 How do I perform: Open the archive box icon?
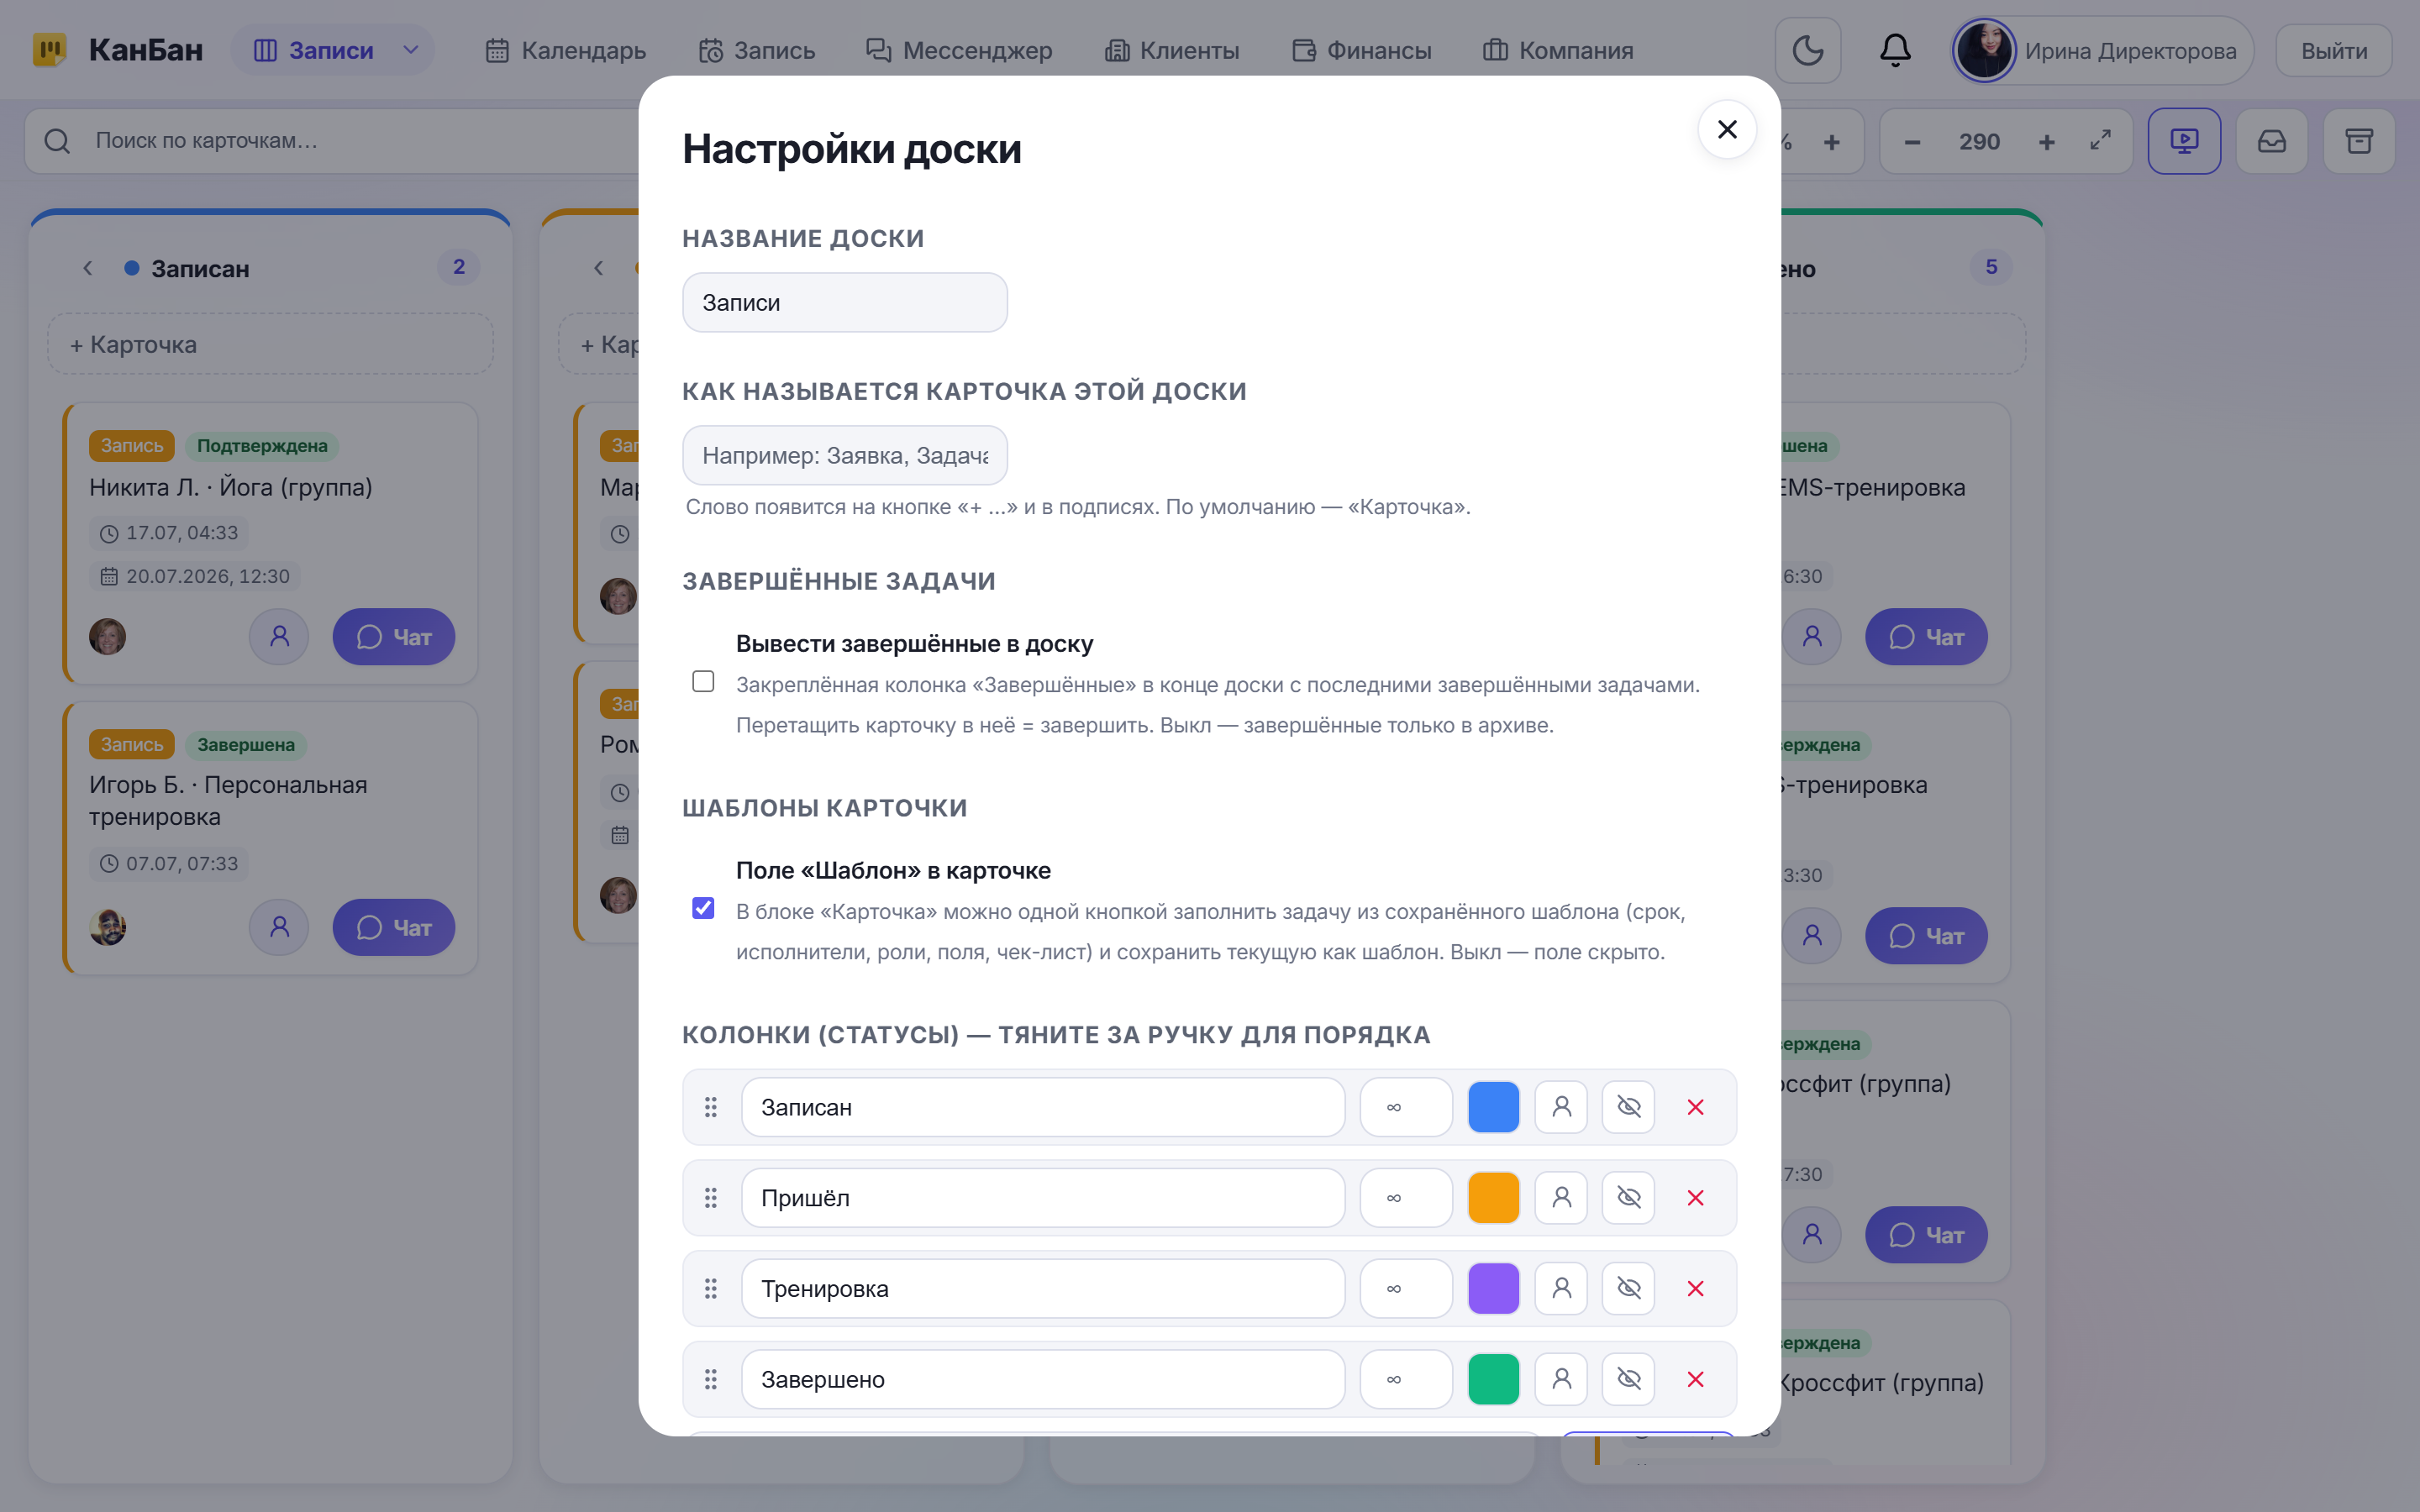point(2359,141)
